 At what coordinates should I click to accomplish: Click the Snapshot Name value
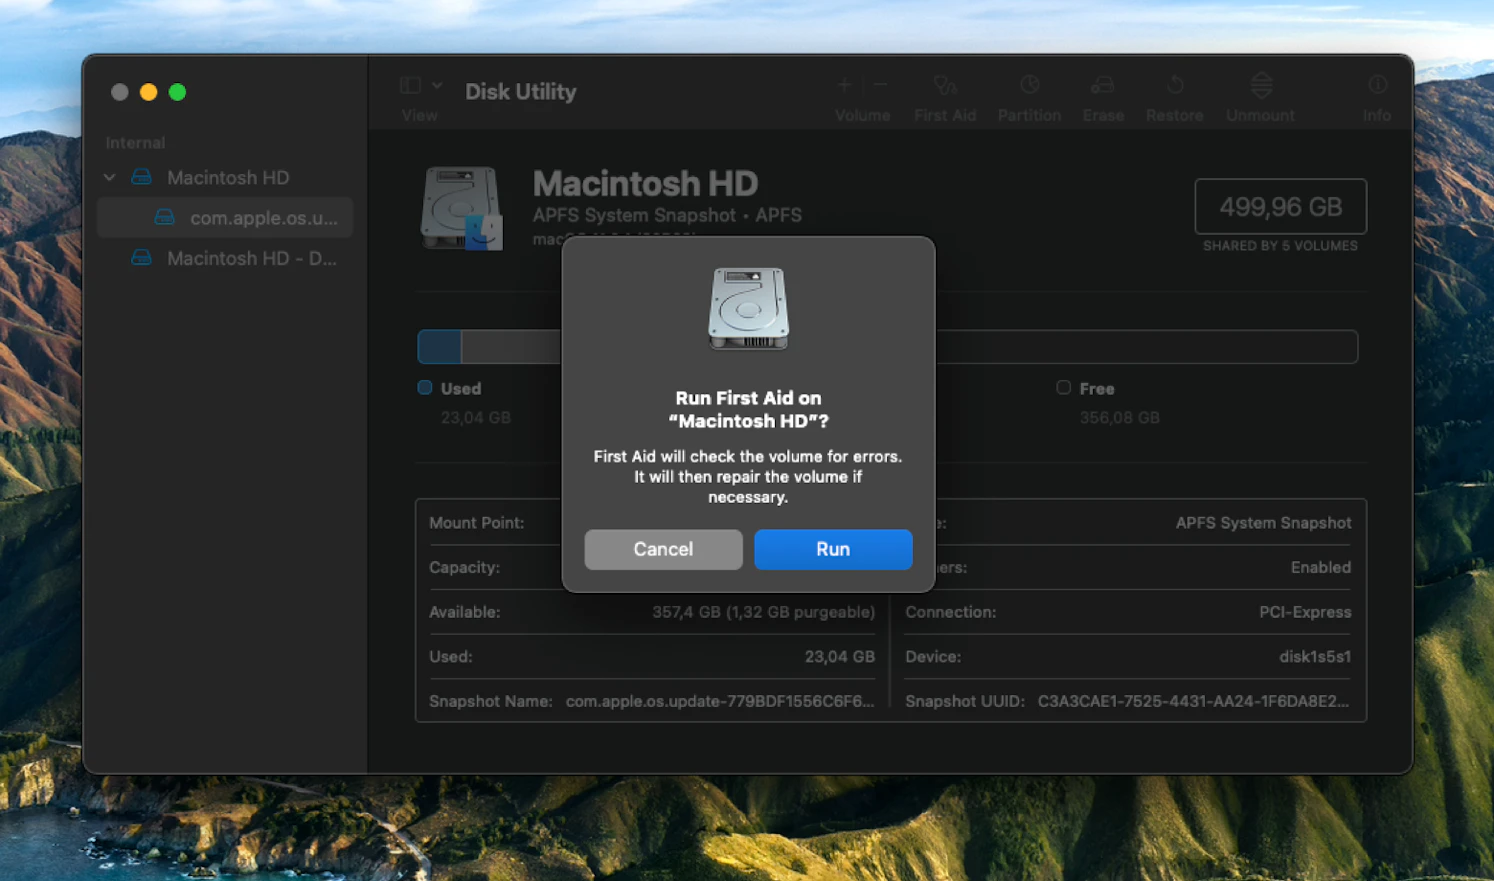pyautogui.click(x=720, y=701)
